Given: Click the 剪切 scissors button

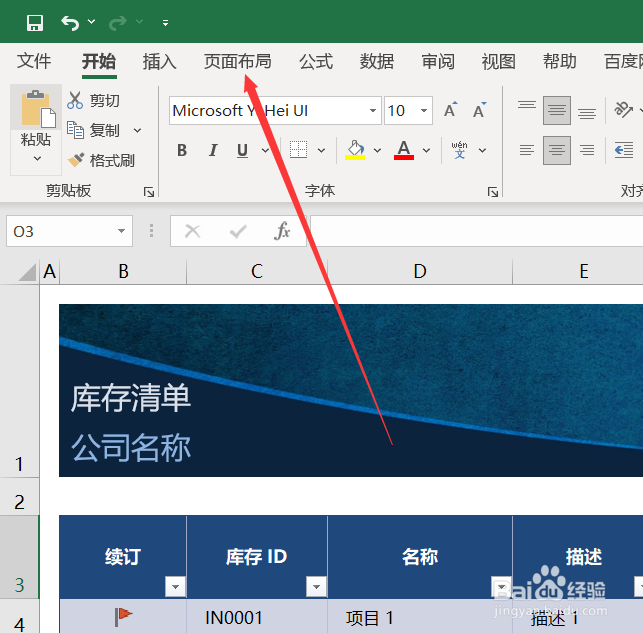Looking at the screenshot, I should tap(93, 100).
